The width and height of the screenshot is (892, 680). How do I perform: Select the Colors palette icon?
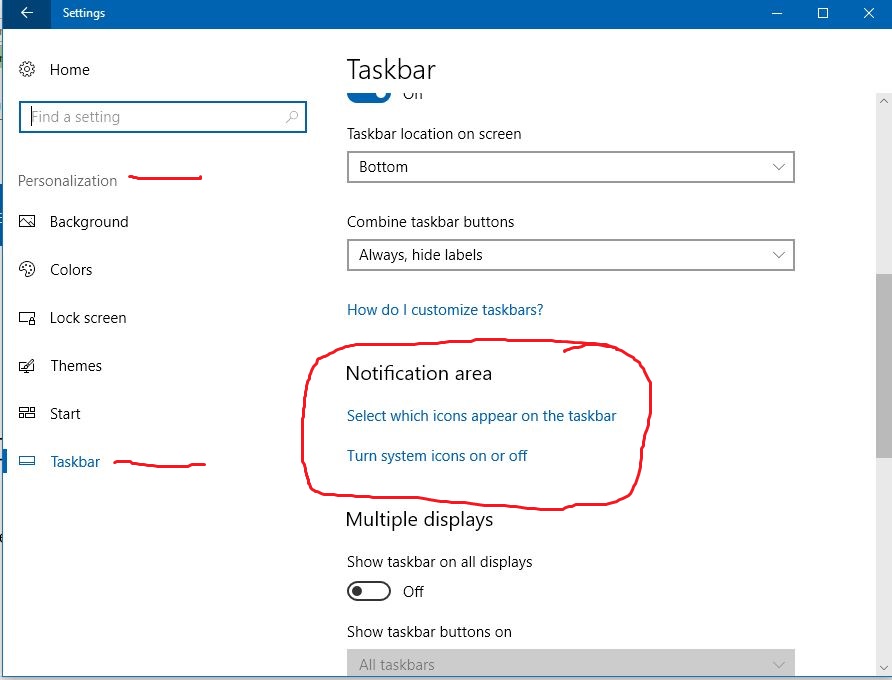click(x=27, y=269)
